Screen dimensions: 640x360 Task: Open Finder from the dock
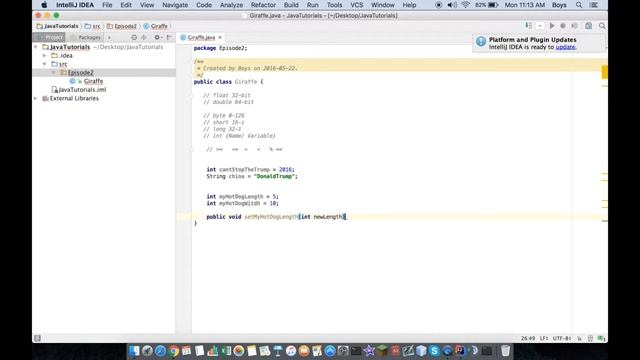(x=134, y=351)
